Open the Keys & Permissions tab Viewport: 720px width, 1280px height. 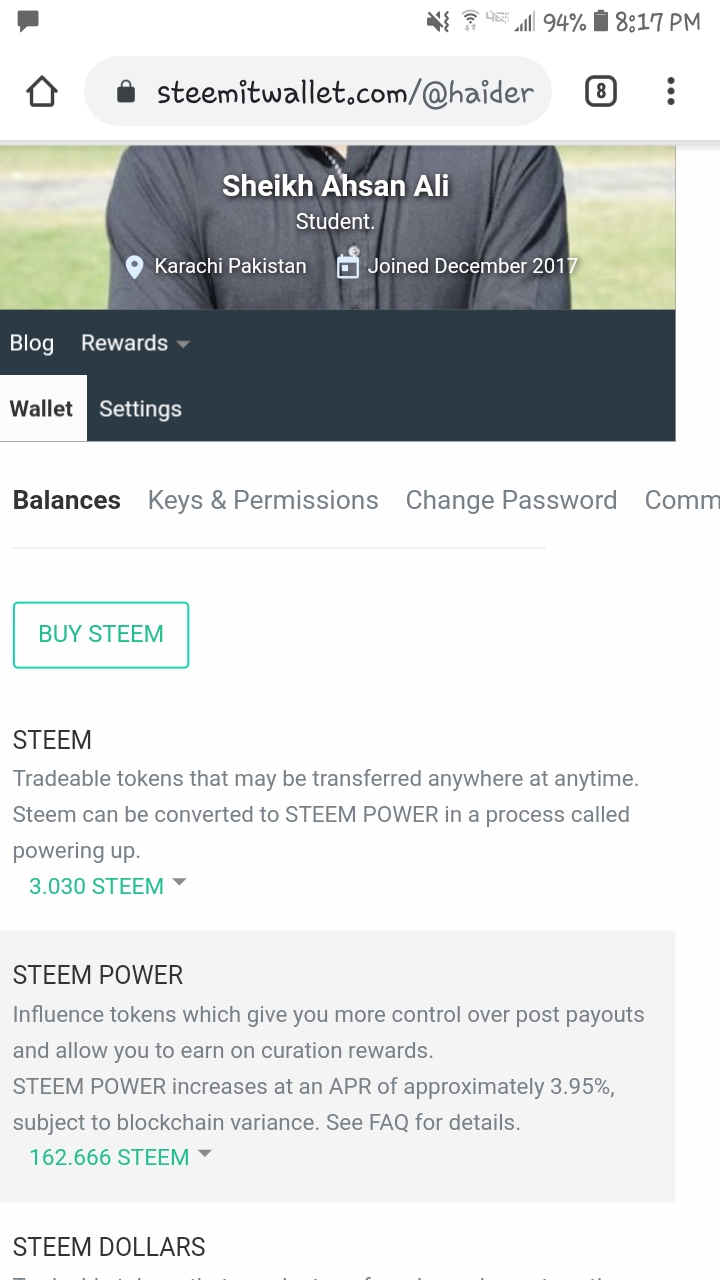[x=263, y=500]
